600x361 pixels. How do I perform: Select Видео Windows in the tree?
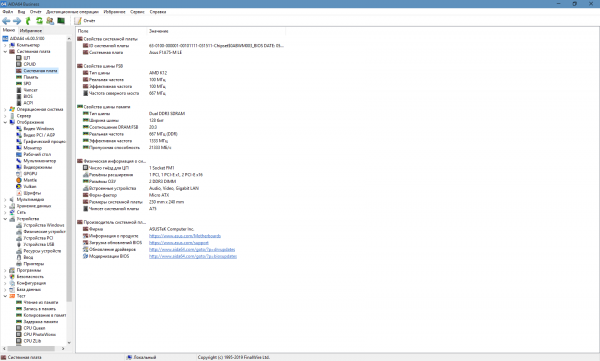[39, 129]
